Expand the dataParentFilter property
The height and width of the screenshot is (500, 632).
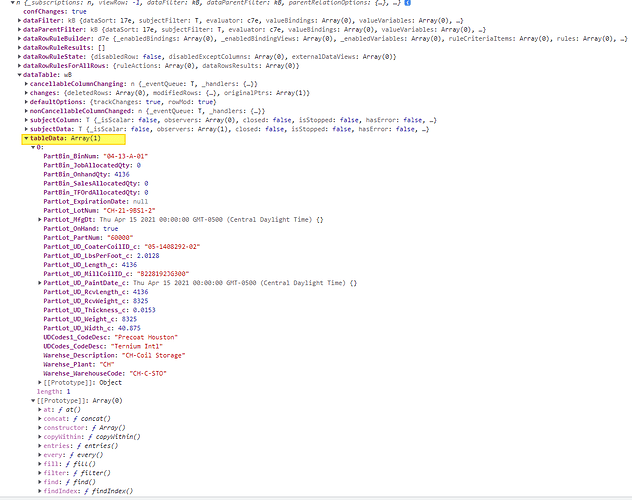click(x=19, y=29)
